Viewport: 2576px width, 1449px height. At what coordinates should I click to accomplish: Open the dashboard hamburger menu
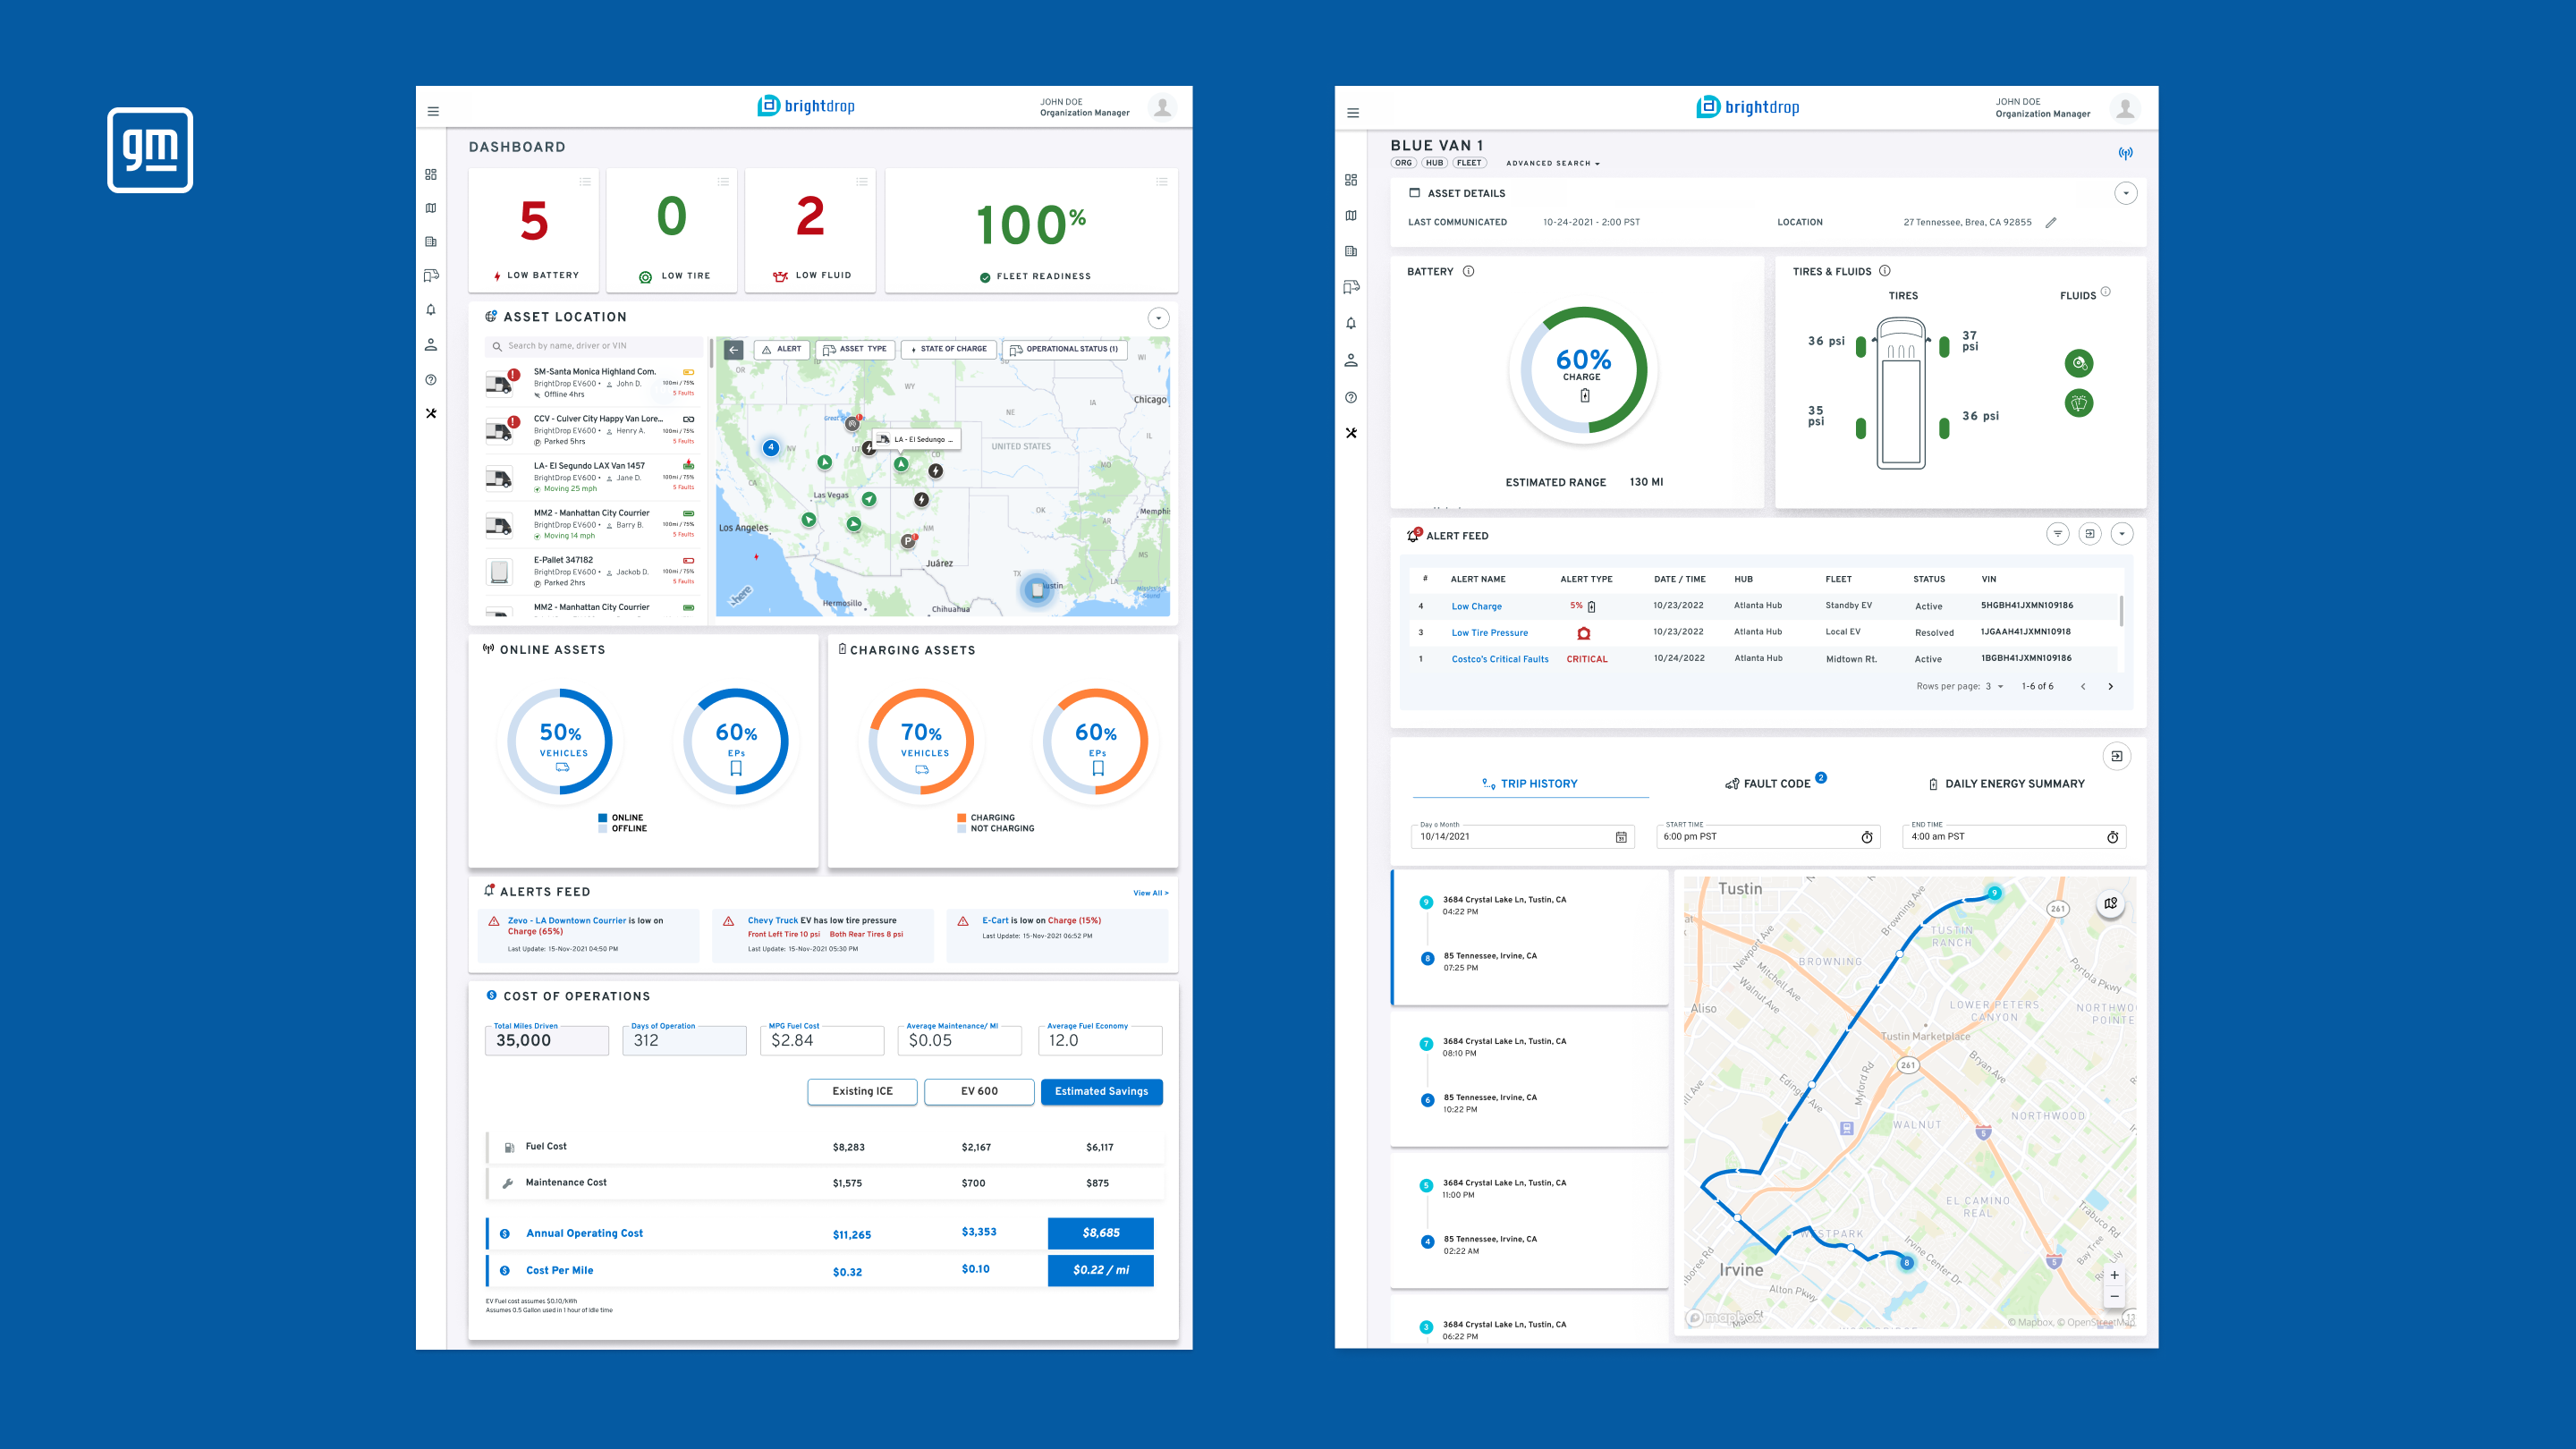tap(433, 111)
